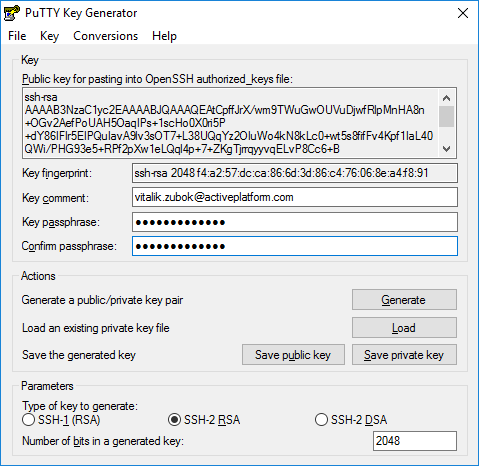
Task: Click the Save public key button
Action: click(293, 355)
